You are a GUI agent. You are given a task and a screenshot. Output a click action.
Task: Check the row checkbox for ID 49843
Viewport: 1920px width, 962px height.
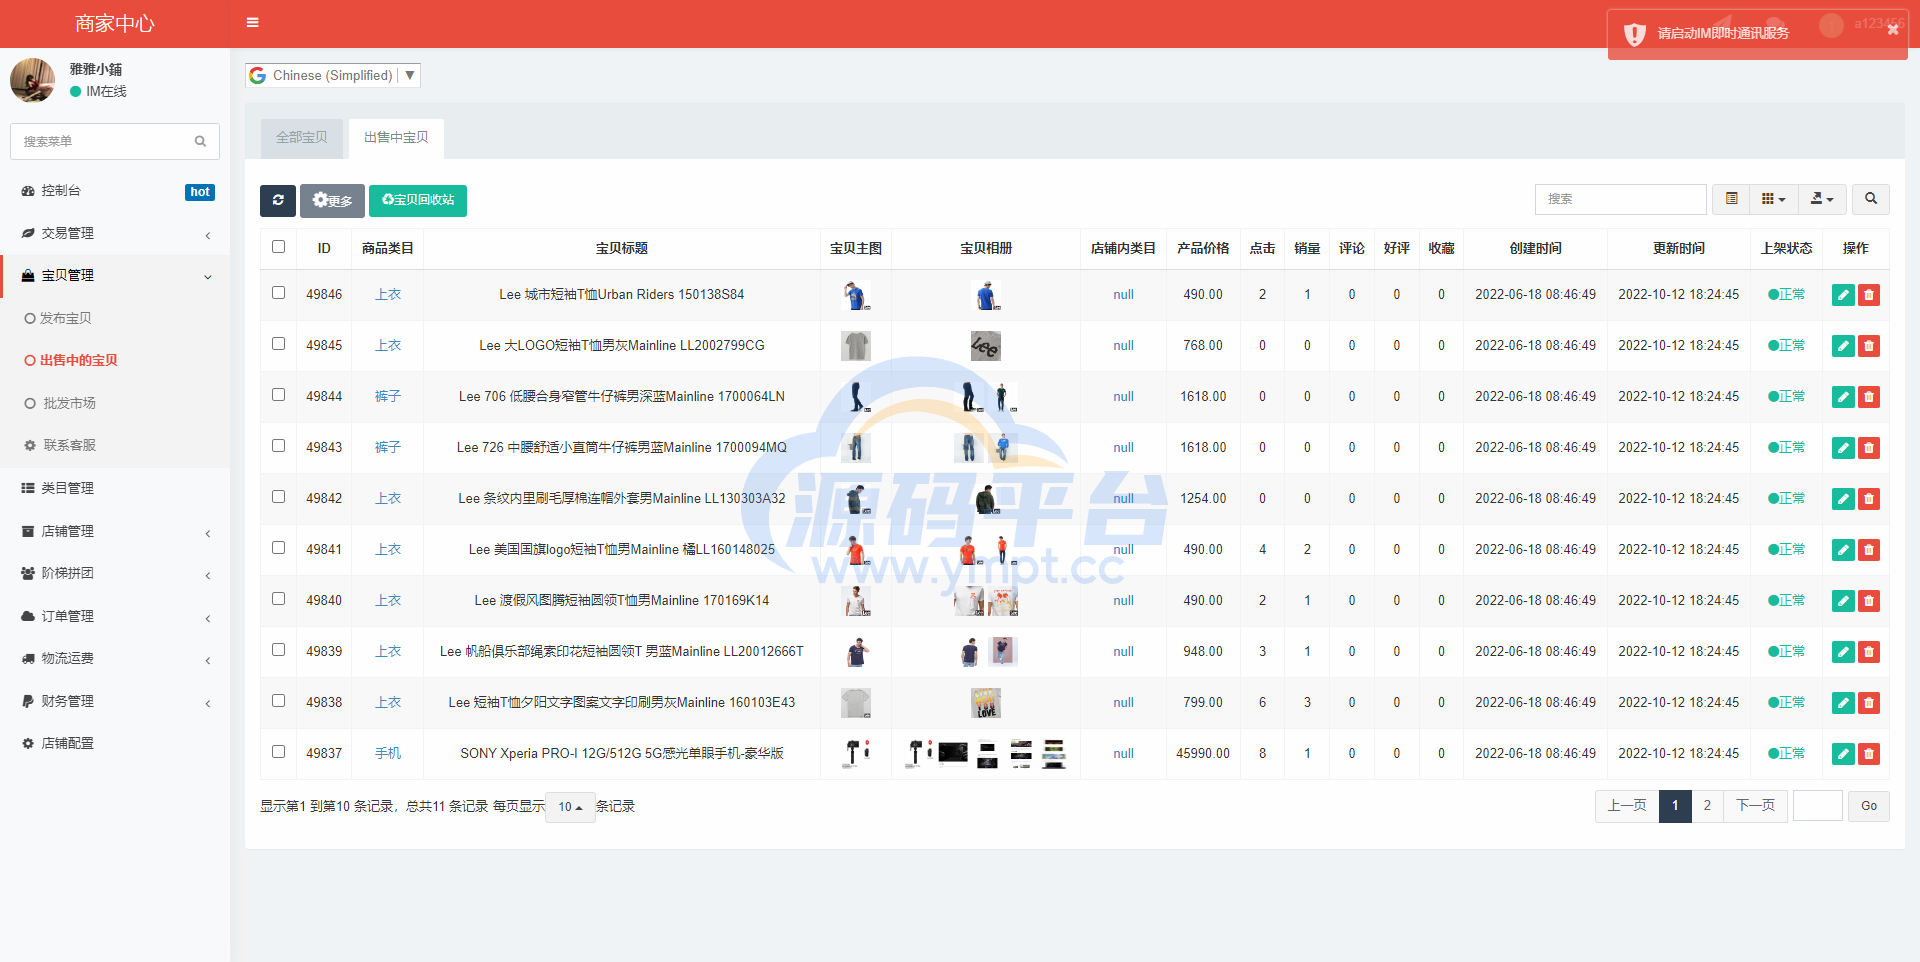(x=279, y=446)
